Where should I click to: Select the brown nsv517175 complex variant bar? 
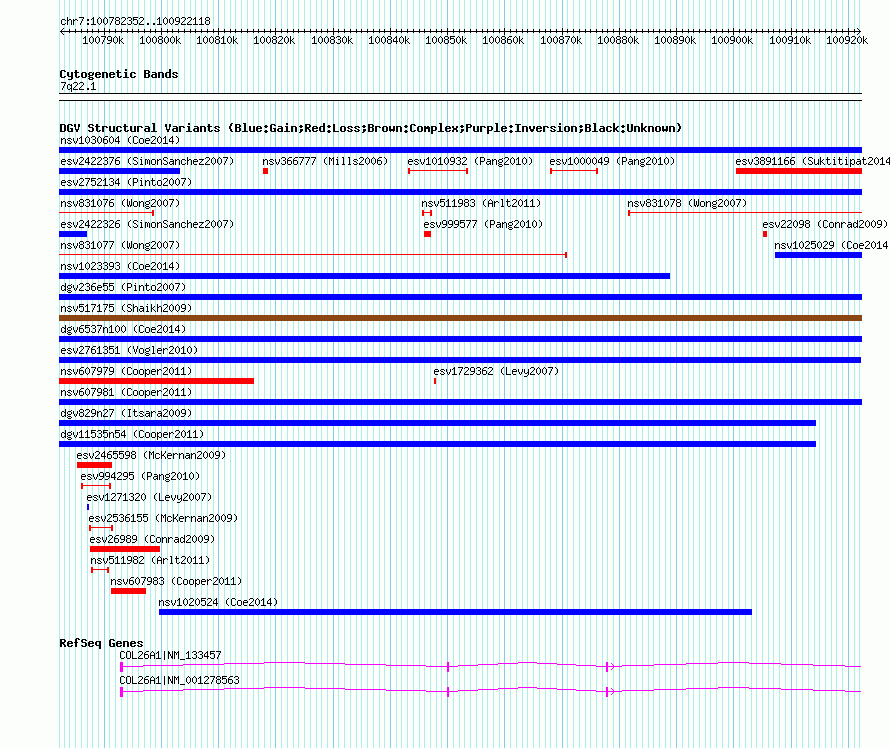pyautogui.click(x=460, y=318)
